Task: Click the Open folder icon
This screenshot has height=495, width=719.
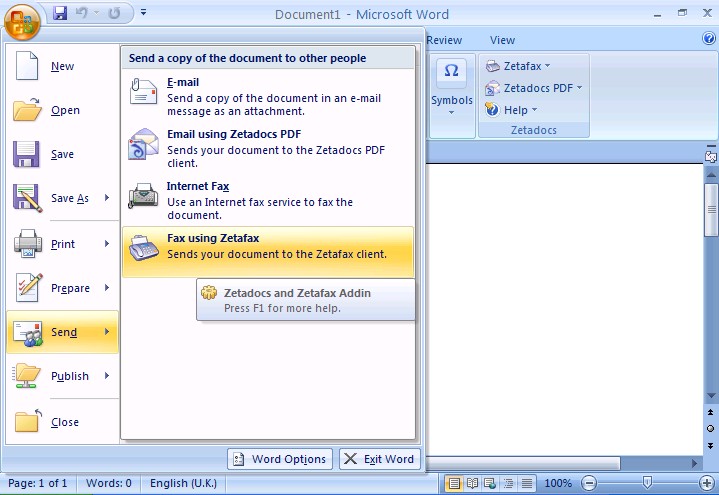Action: [27, 110]
